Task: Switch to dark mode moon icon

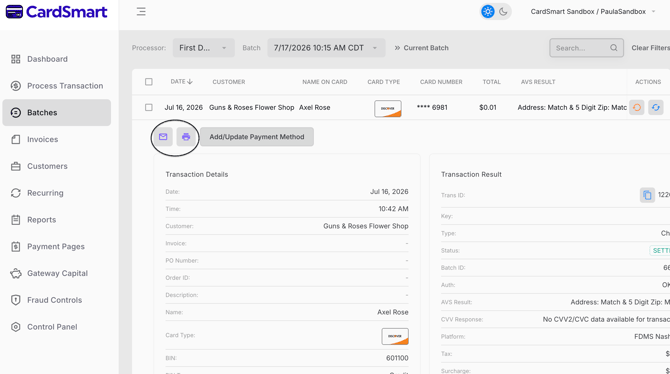Action: pos(503,12)
